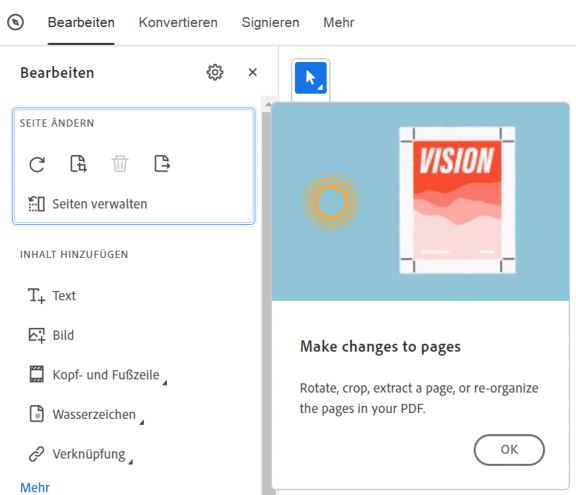This screenshot has width=576, height=495.
Task: Close the Bearbeiten panel
Action: pos(252,72)
